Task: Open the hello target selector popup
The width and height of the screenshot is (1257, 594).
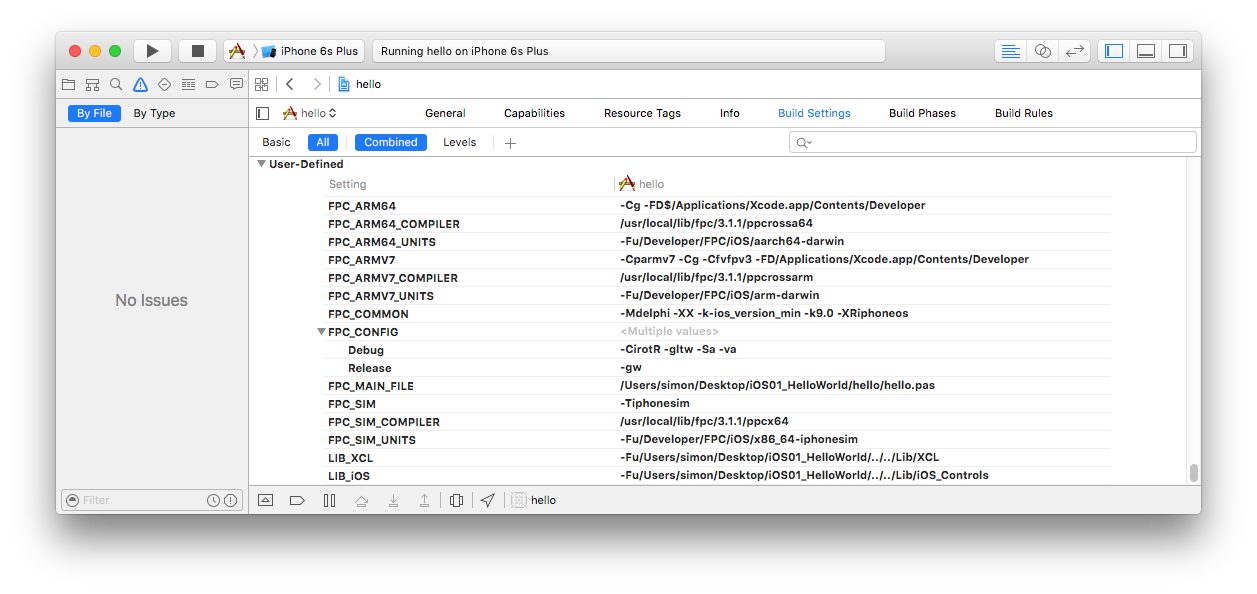Action: 310,113
